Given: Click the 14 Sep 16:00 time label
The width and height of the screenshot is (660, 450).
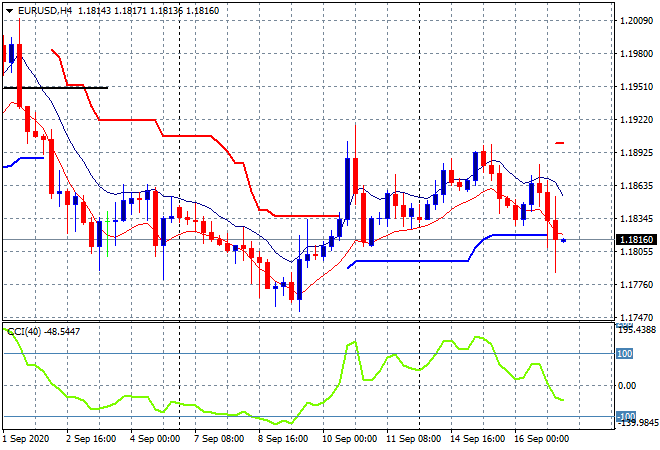Looking at the screenshot, I should pyautogui.click(x=477, y=439).
